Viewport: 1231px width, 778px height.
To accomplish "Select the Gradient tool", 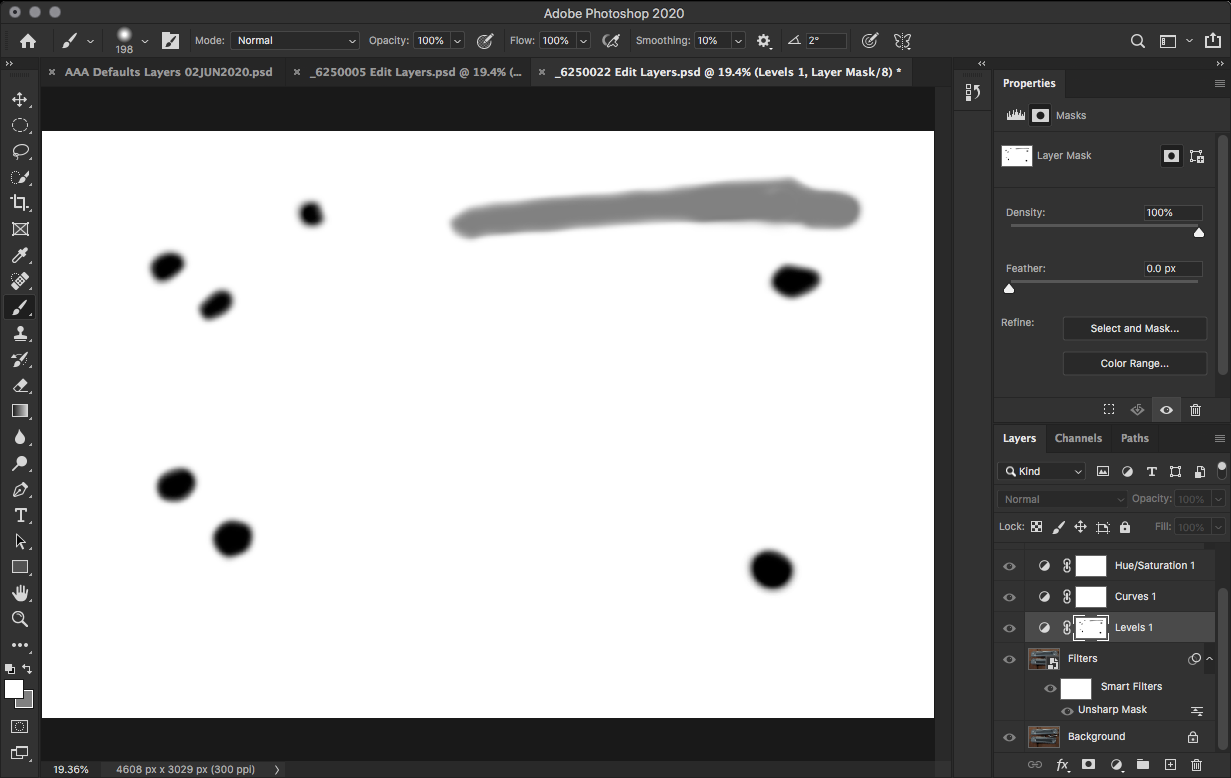I will pyautogui.click(x=20, y=411).
